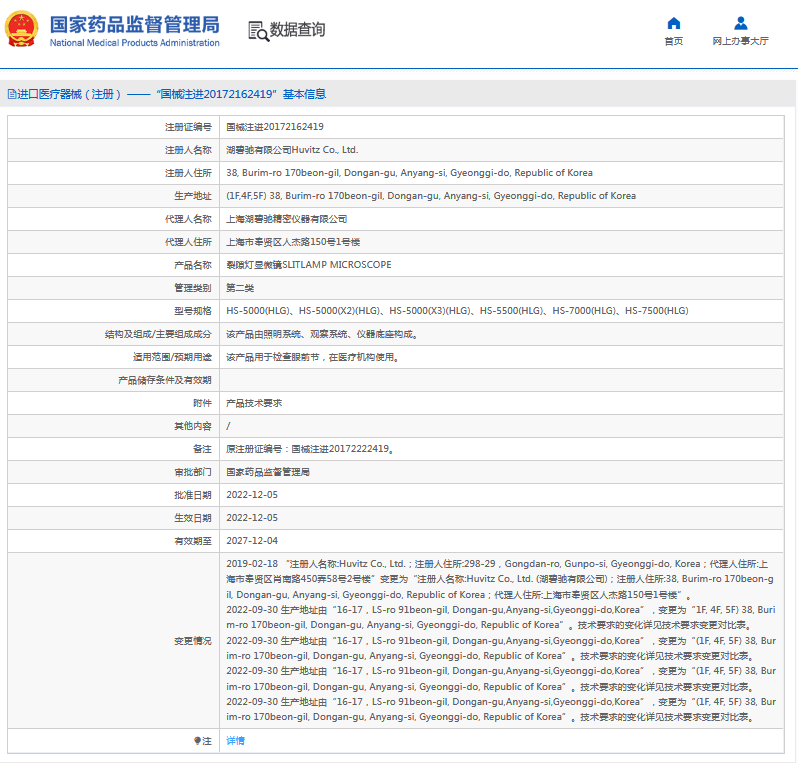The height and width of the screenshot is (763, 798).
Task: Select the 进口医疗器械（注册） breadcrumb title
Action: [69, 94]
